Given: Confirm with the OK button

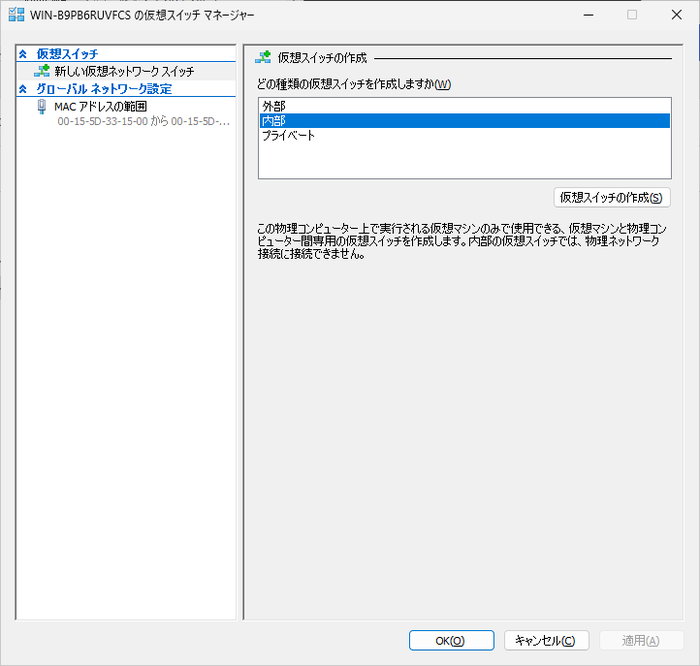Looking at the screenshot, I should pyautogui.click(x=451, y=640).
